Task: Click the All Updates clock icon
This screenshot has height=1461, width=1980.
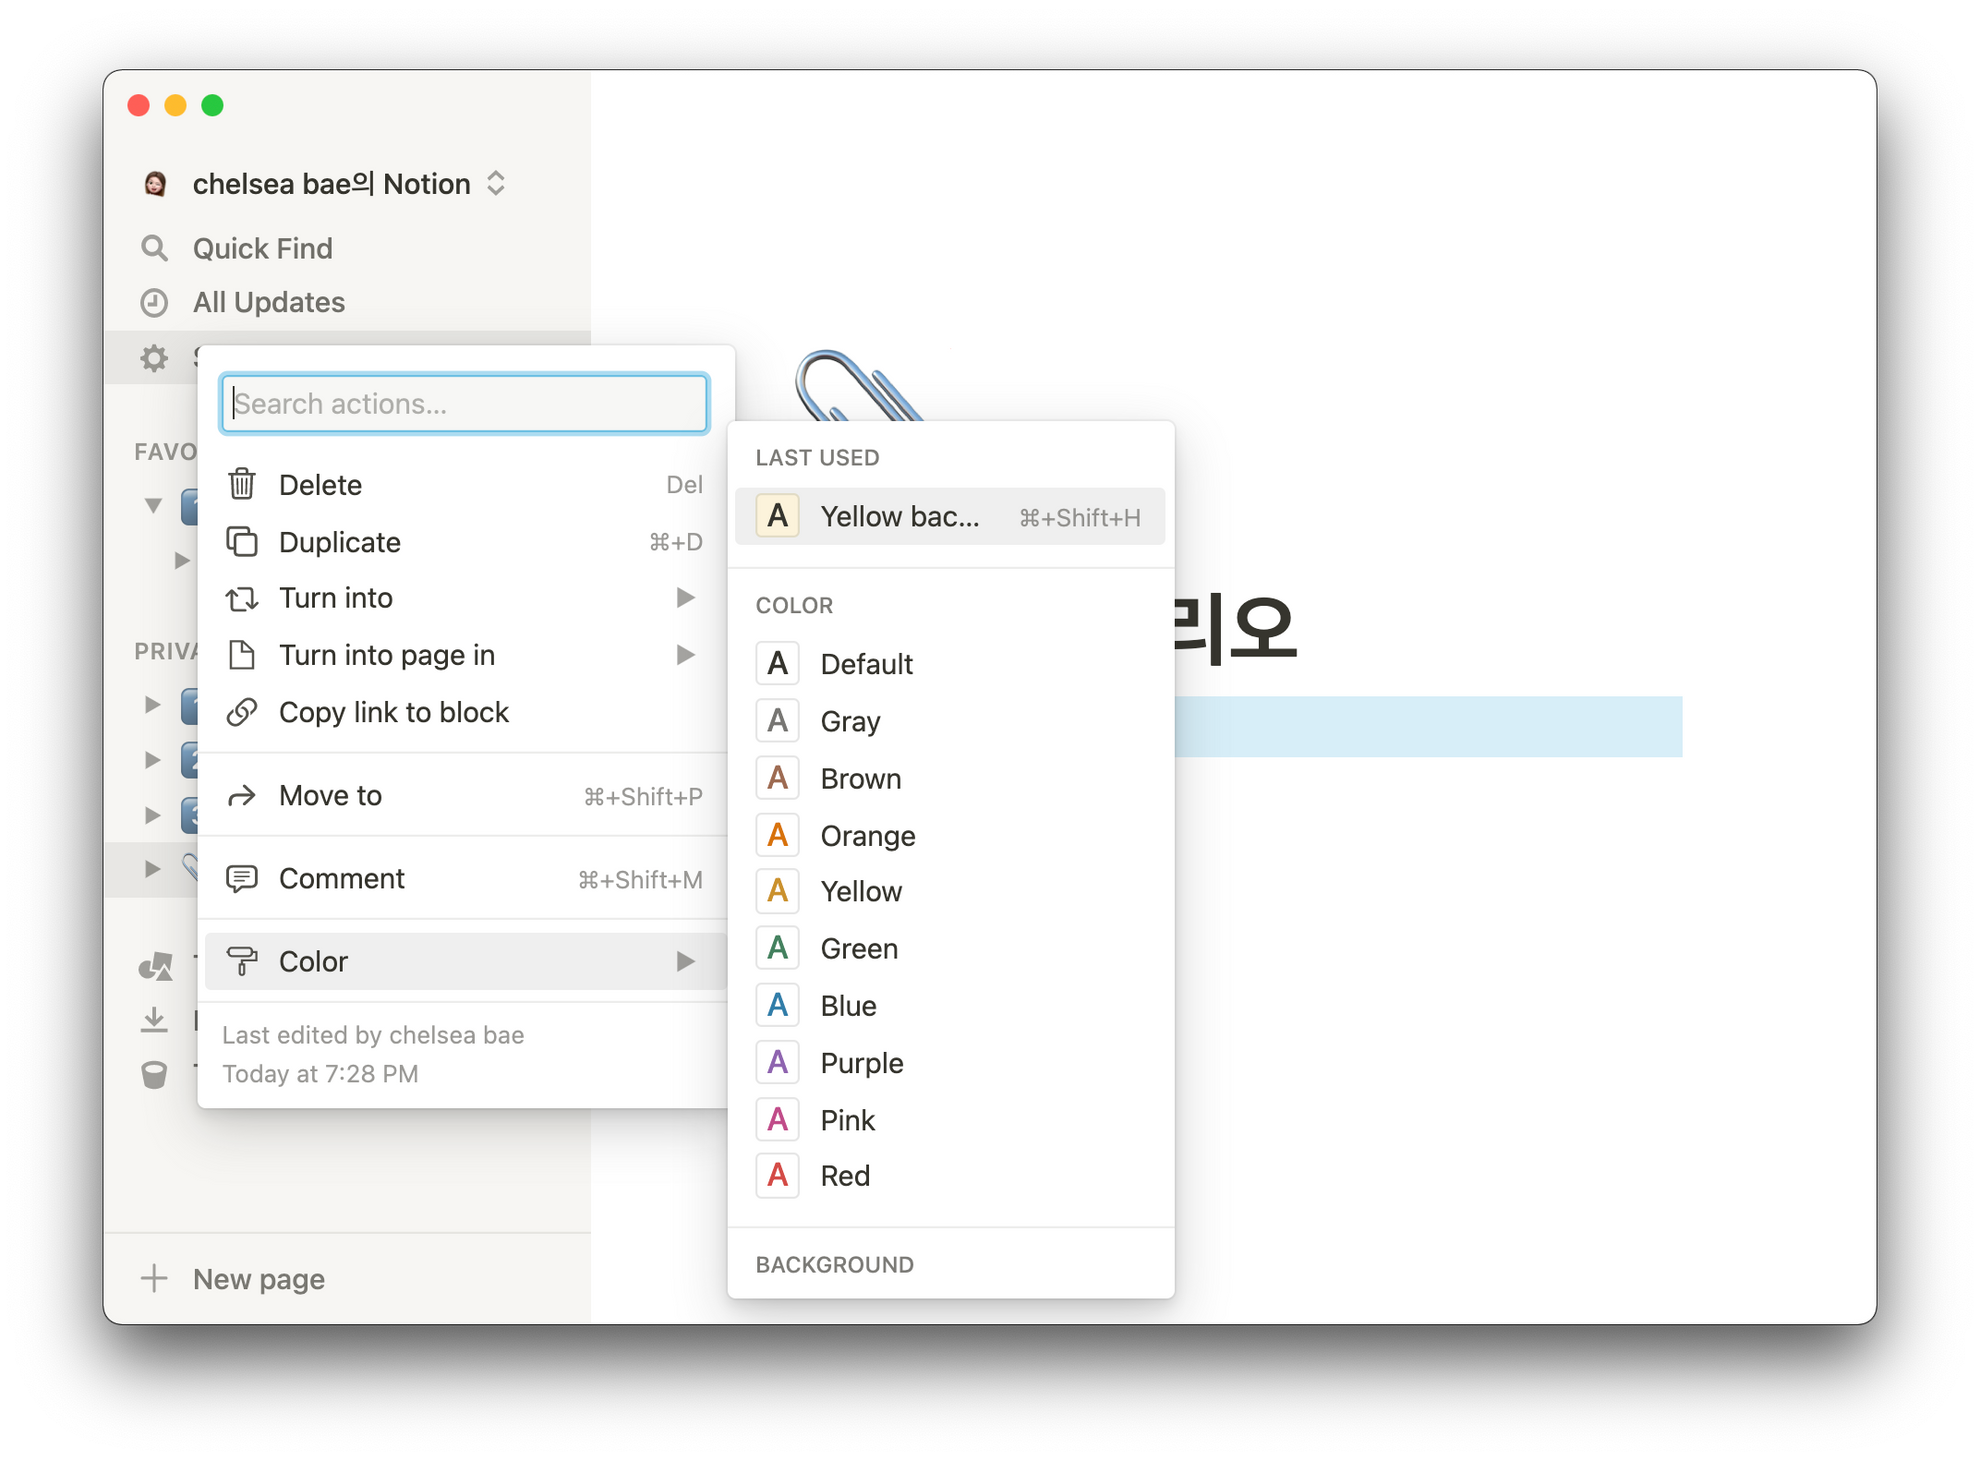Action: pos(154,302)
